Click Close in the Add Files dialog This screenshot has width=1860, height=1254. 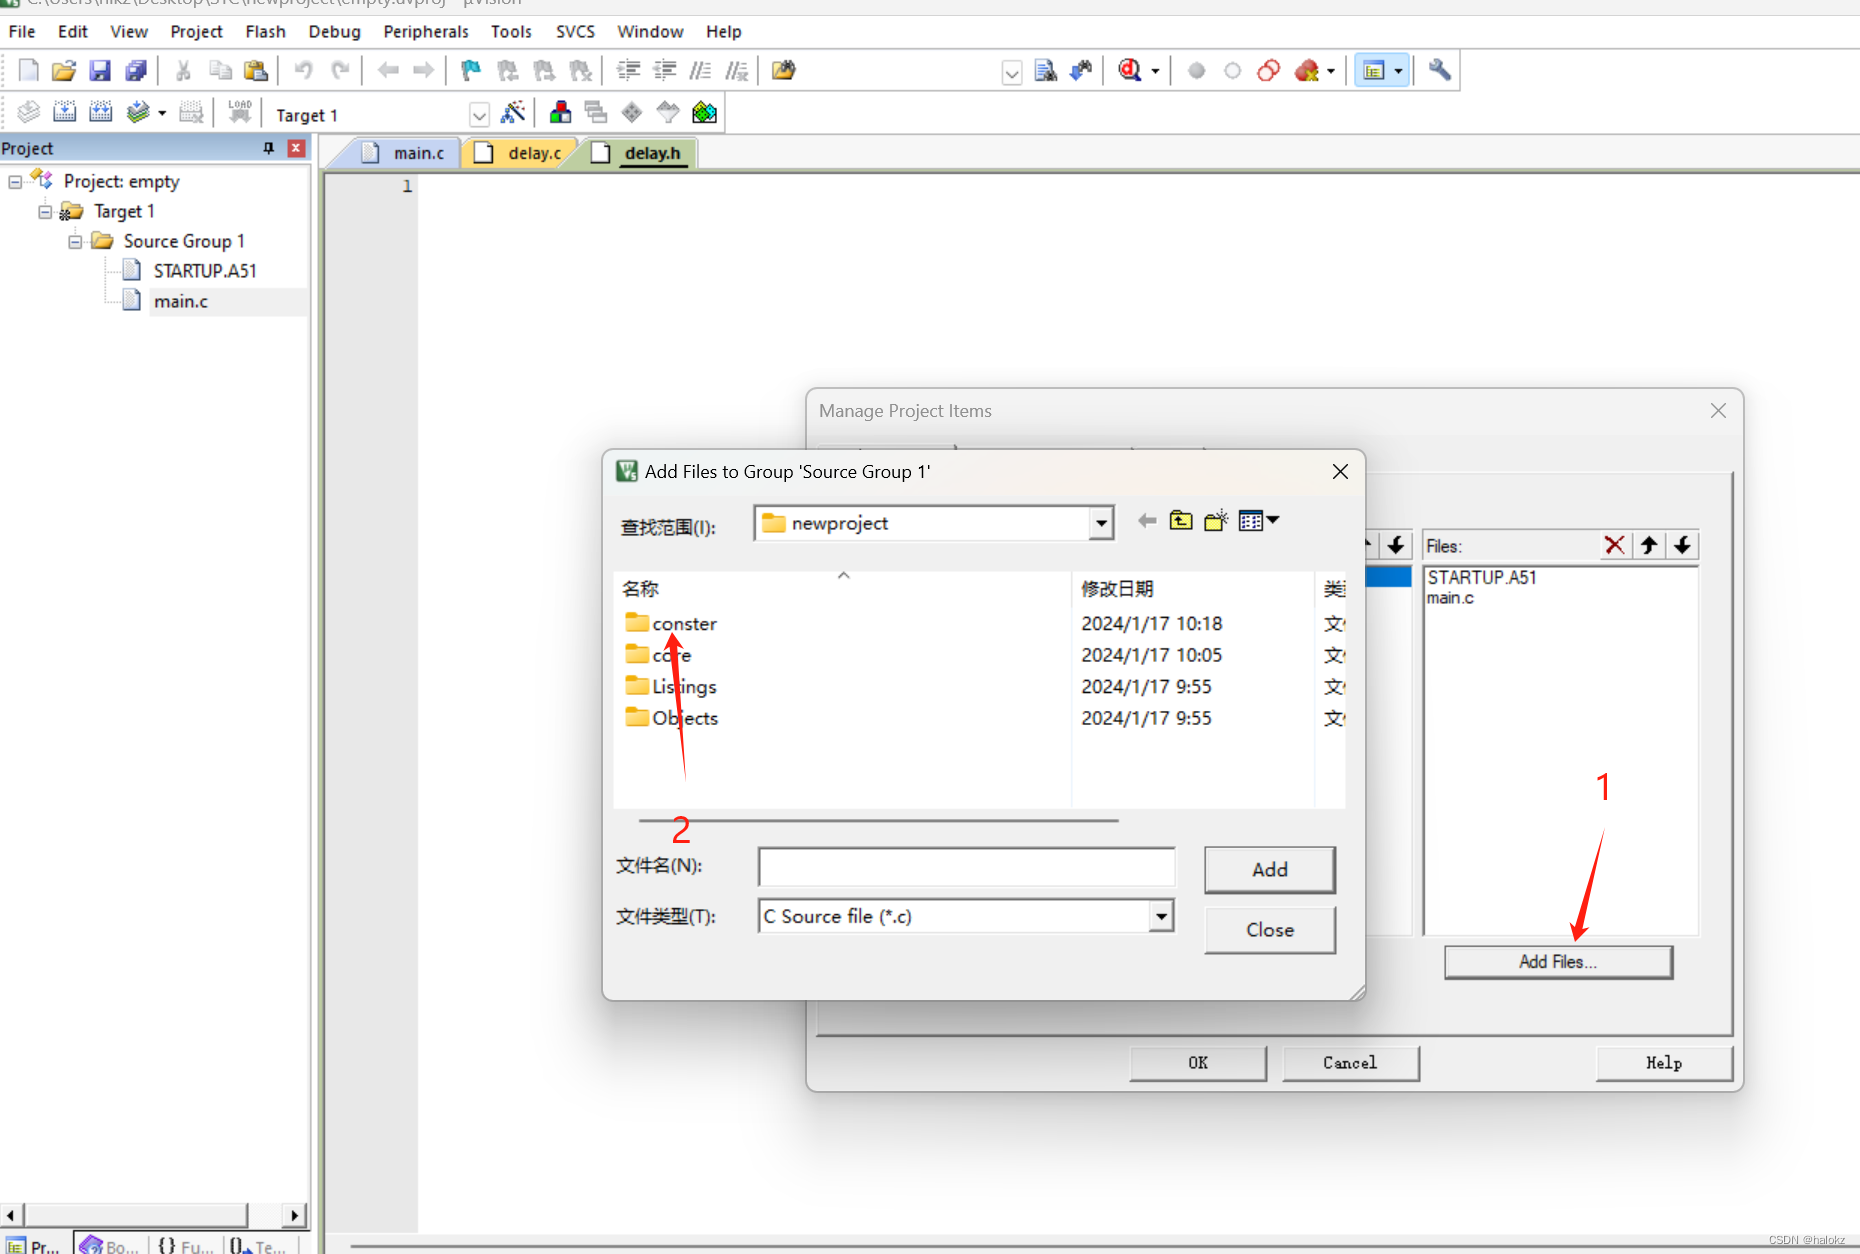[x=1269, y=930]
